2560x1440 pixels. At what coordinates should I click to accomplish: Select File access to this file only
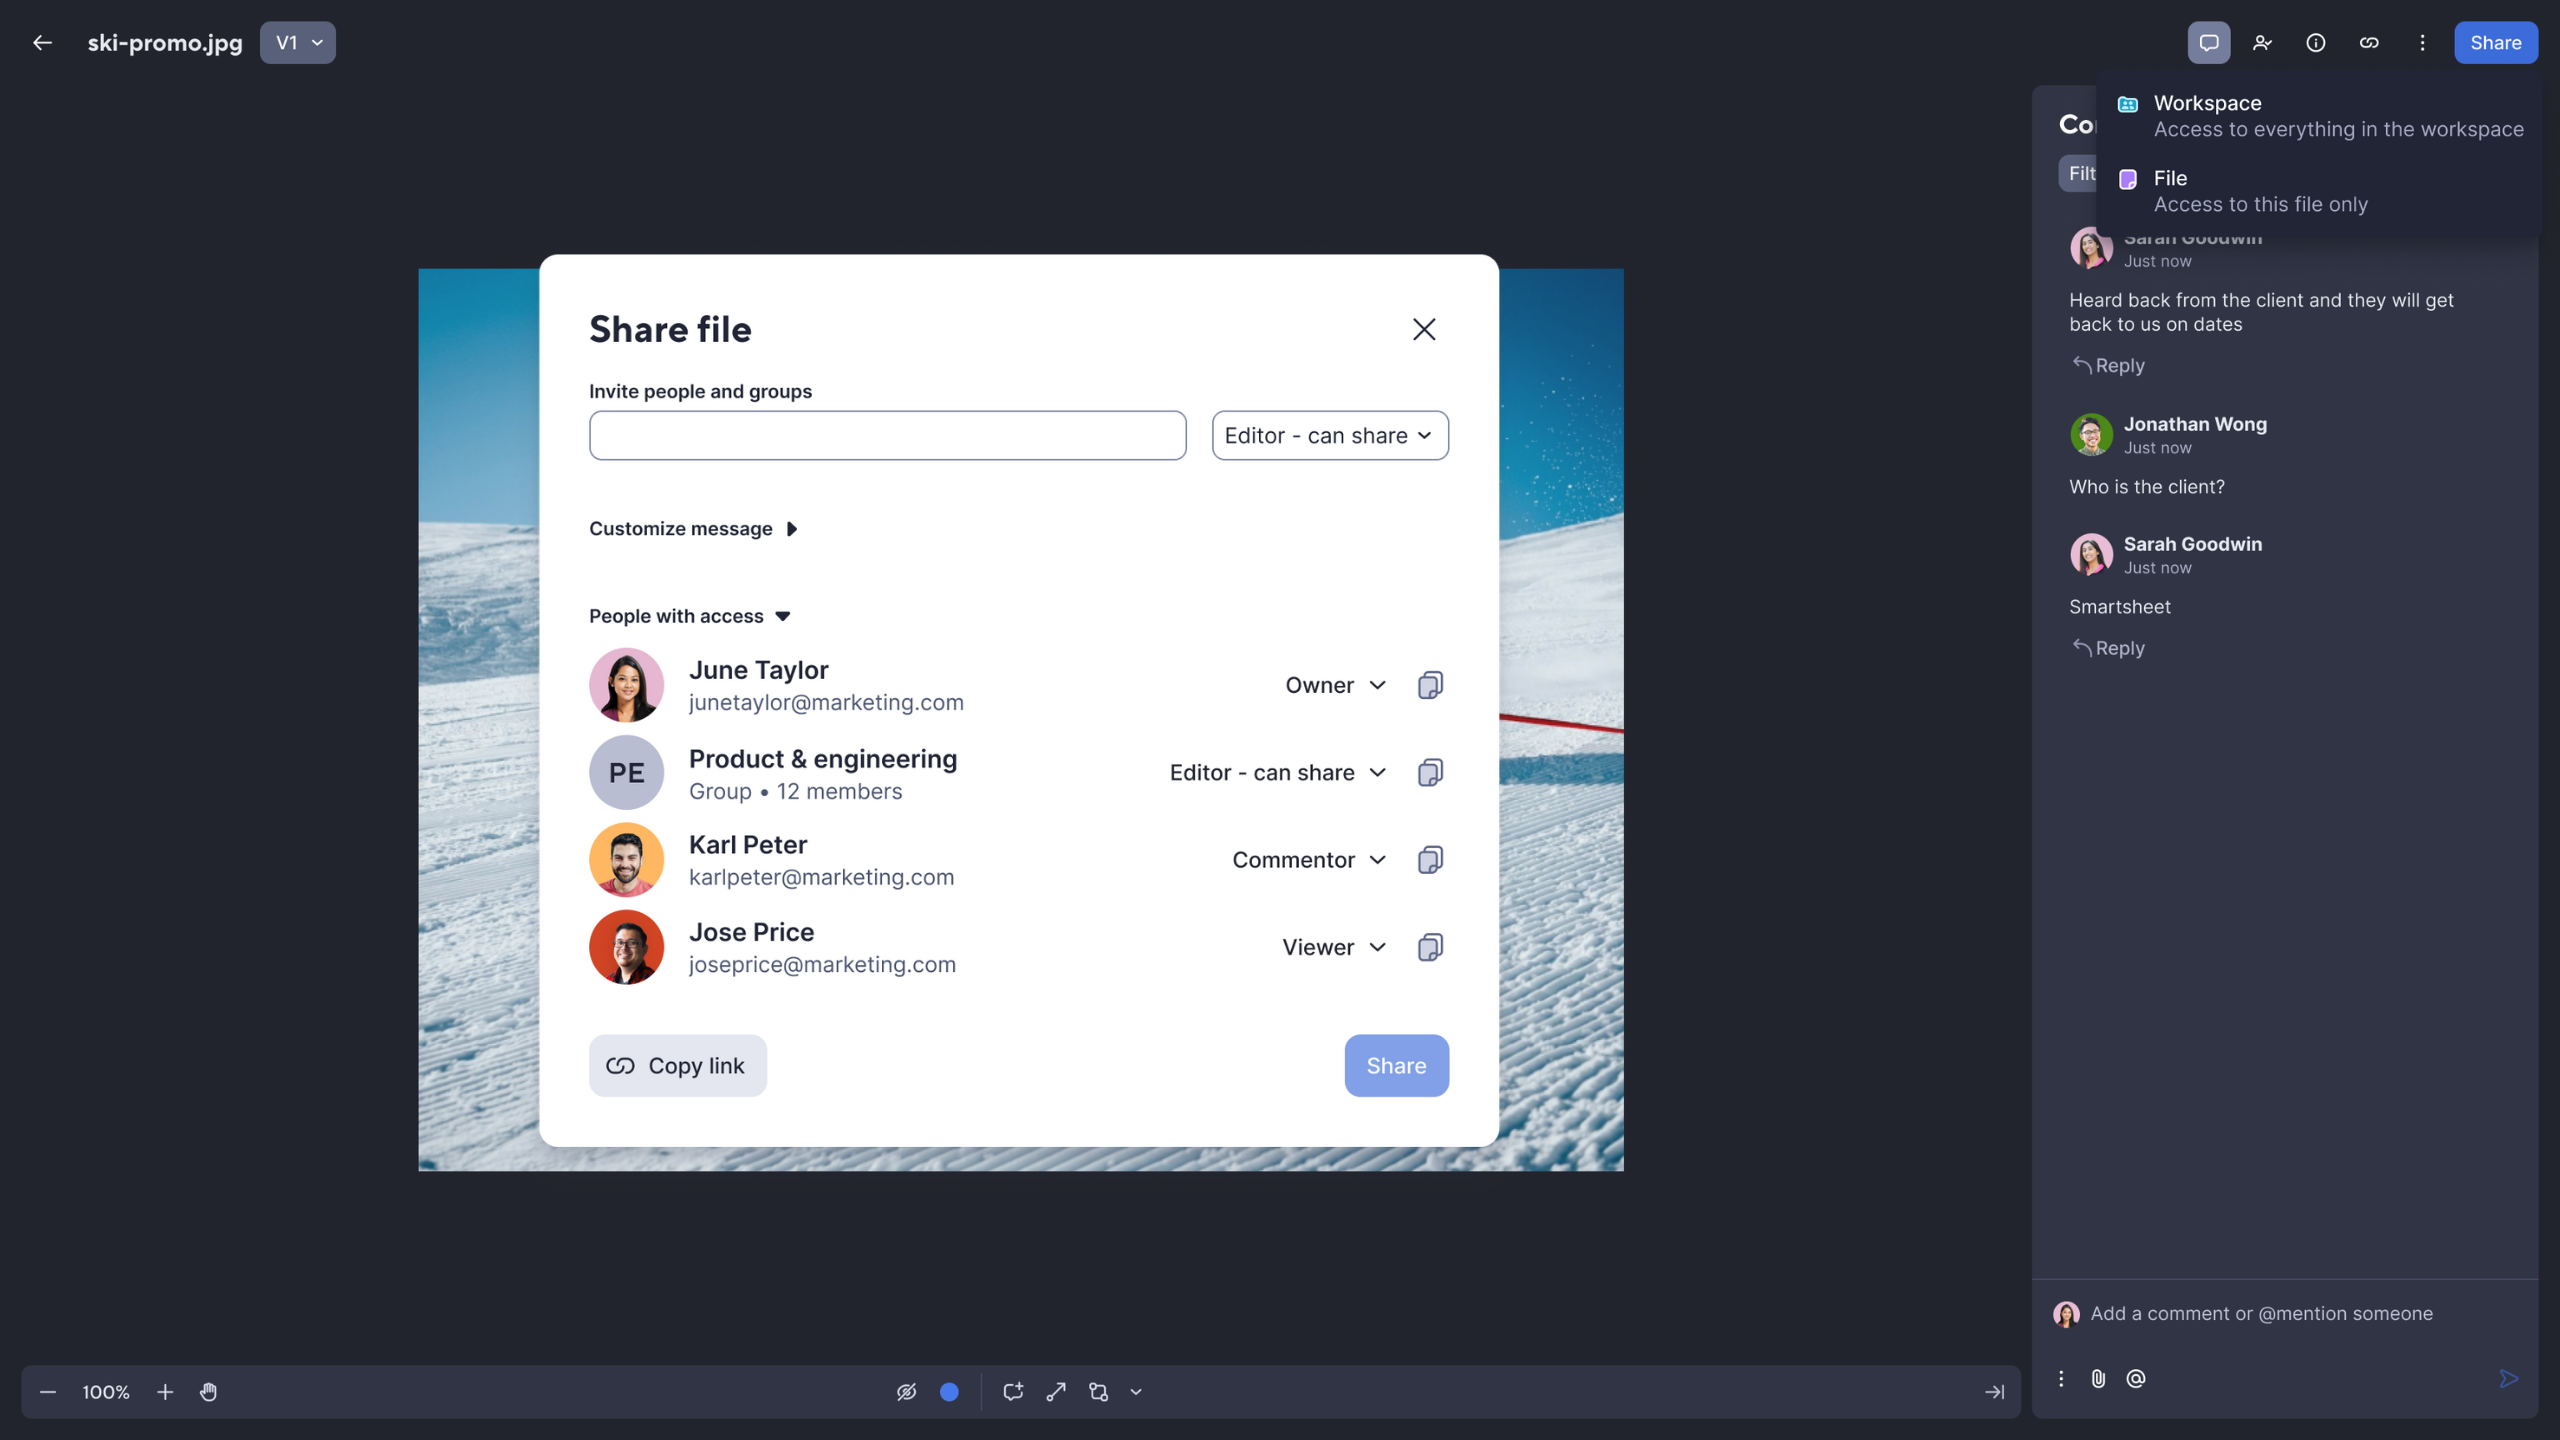[x=2320, y=191]
